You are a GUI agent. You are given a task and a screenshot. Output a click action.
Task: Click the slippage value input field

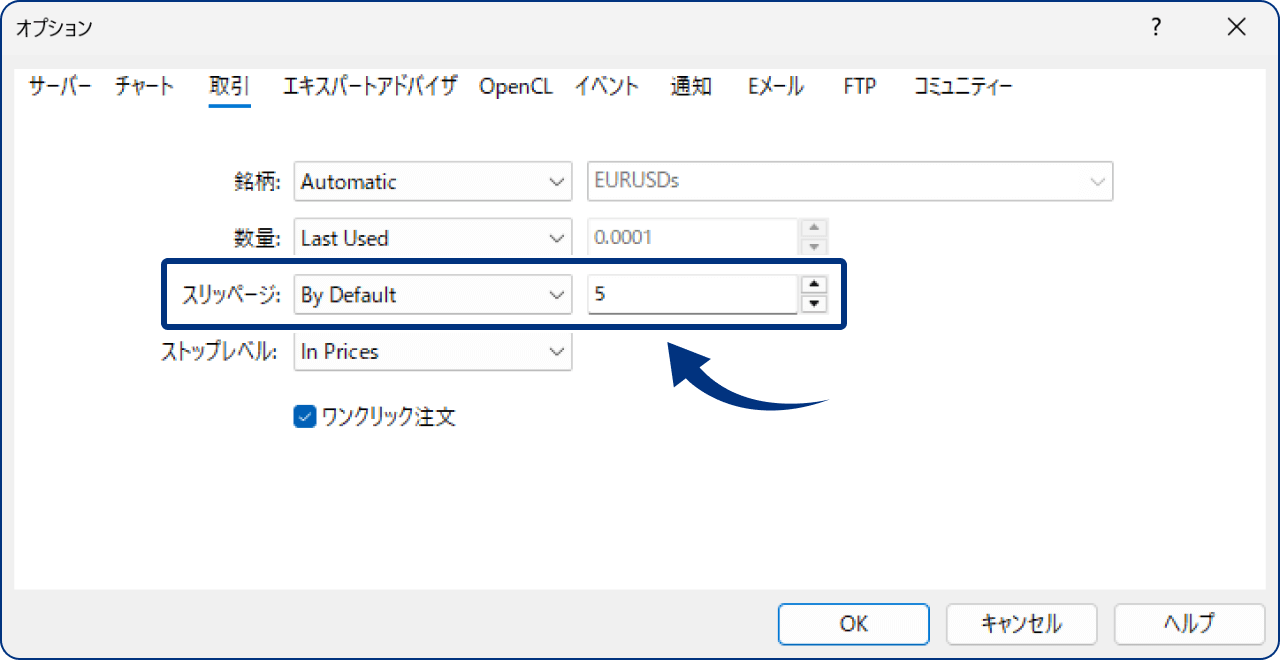click(x=690, y=294)
